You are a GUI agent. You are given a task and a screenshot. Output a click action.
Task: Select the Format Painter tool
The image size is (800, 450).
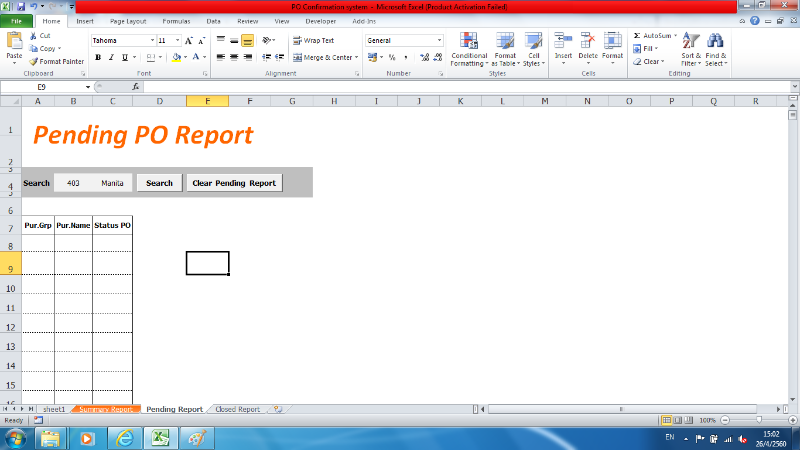tap(58, 61)
